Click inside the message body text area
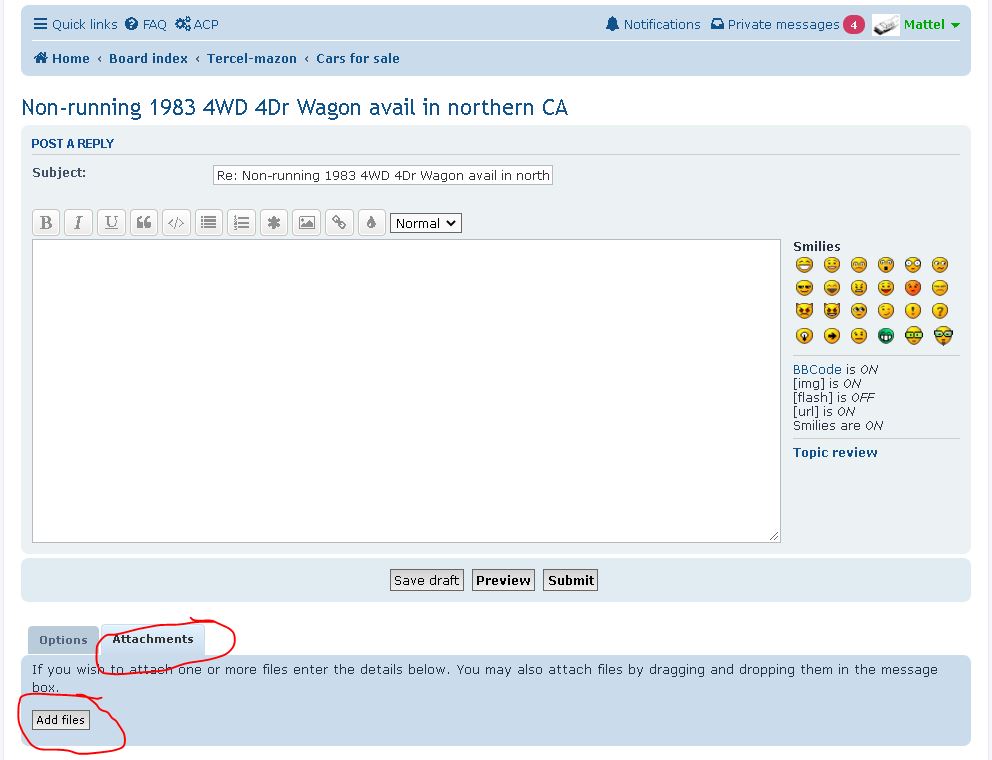992x760 pixels. 406,390
